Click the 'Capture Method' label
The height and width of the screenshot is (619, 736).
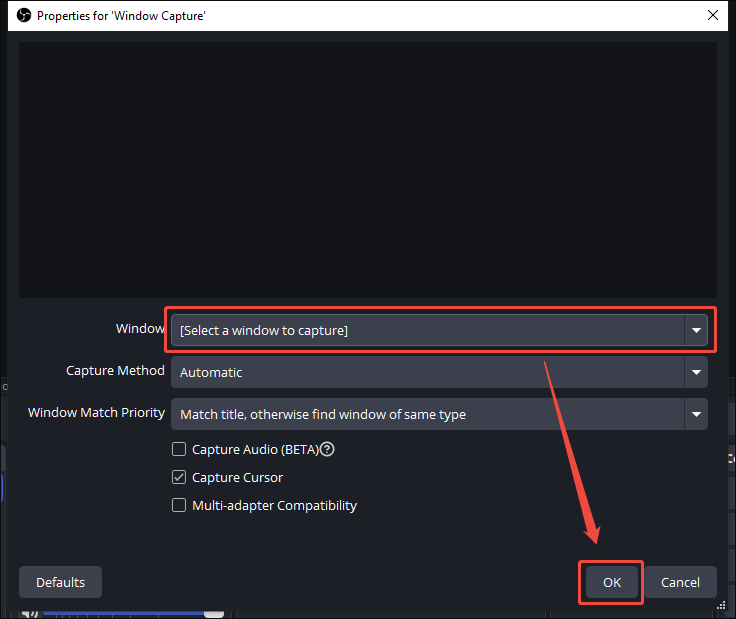pos(115,370)
